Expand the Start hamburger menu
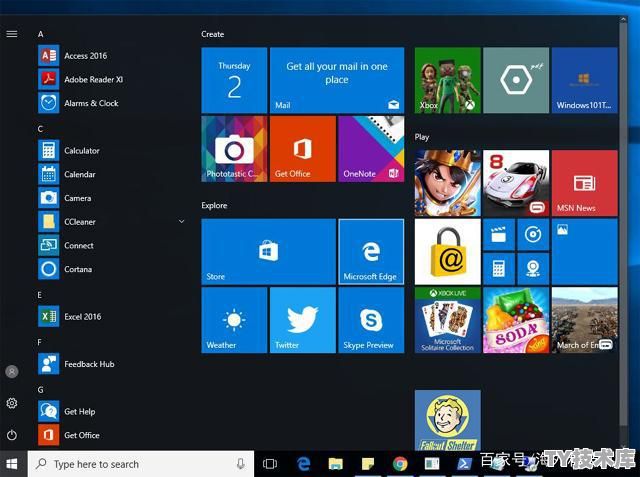 pos(12,34)
